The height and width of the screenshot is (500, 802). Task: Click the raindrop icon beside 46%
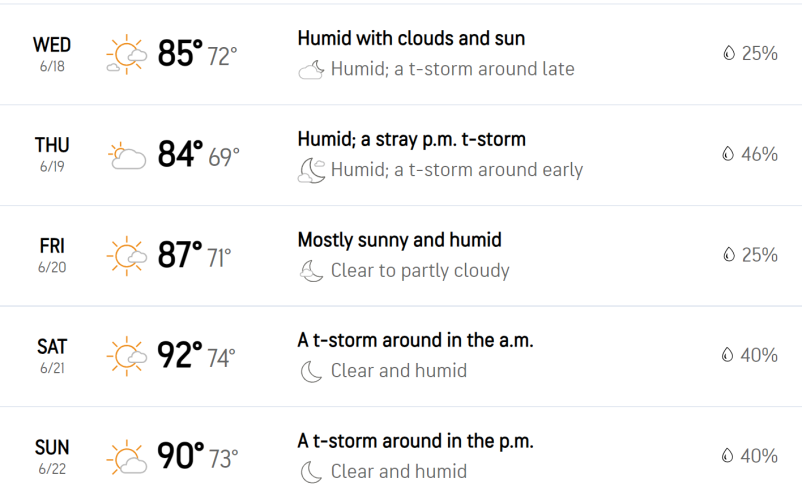[728, 153]
